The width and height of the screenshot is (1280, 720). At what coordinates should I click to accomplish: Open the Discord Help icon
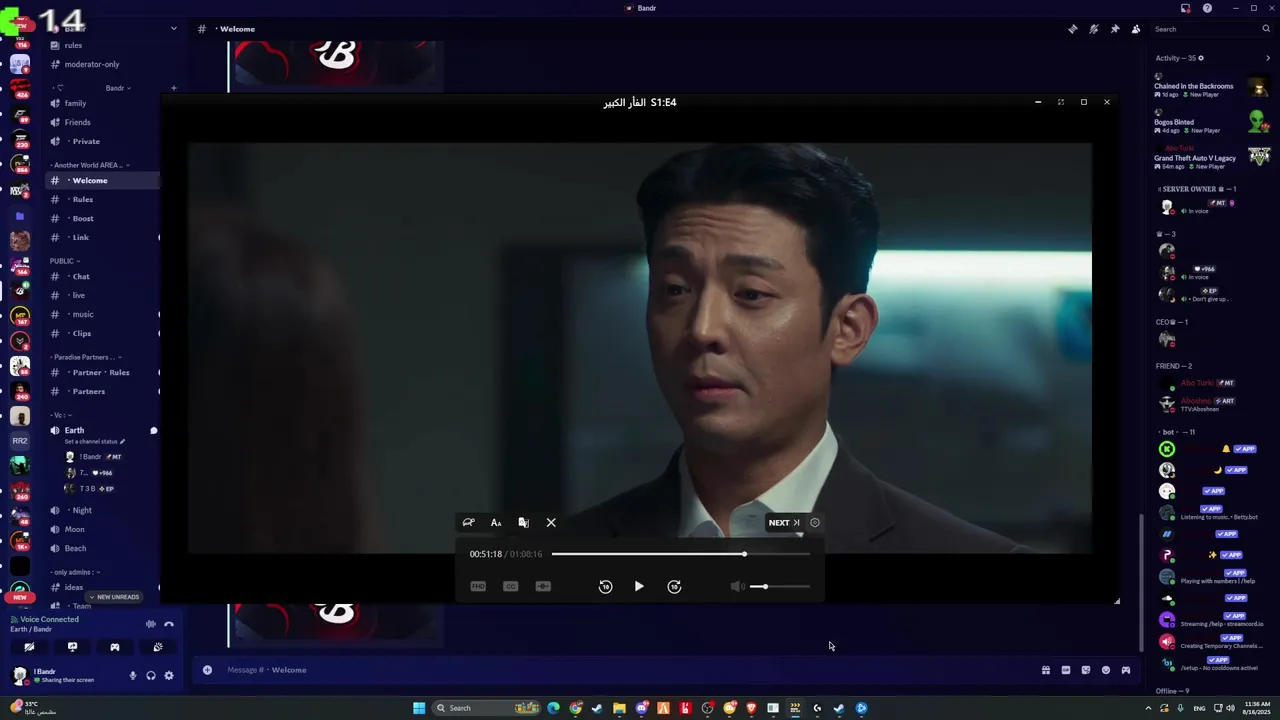click(x=1207, y=8)
